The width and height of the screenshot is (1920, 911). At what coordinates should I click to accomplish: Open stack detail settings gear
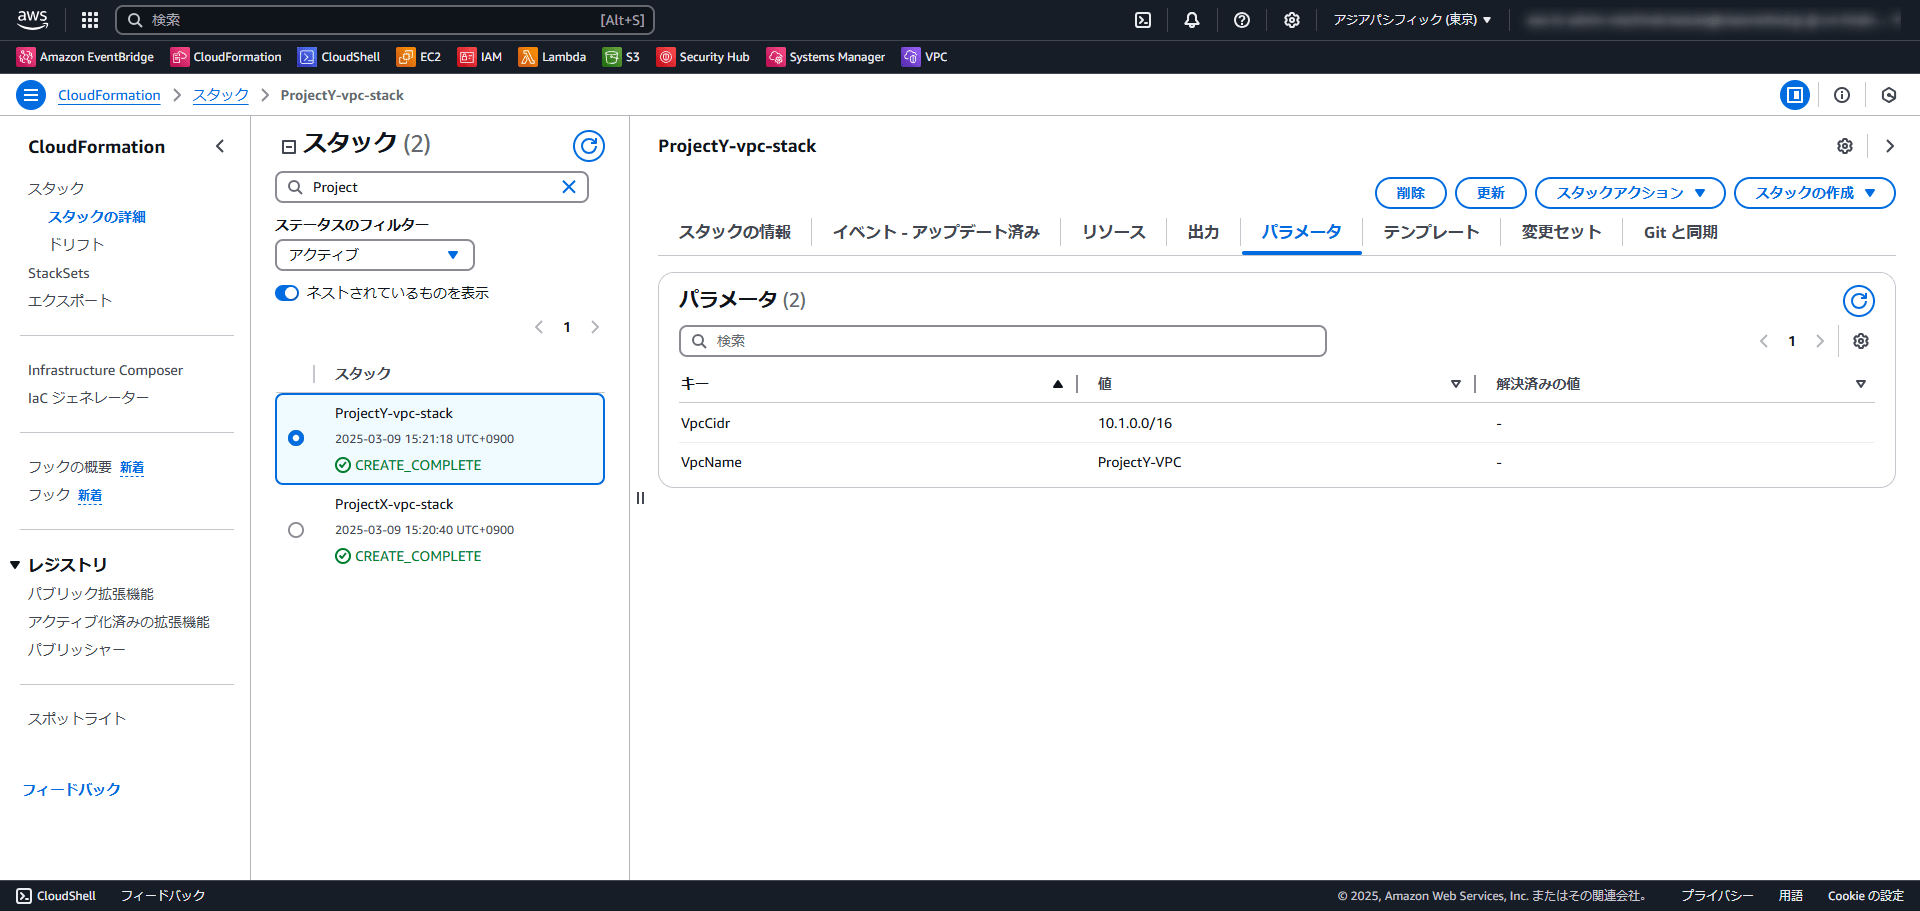1845,146
